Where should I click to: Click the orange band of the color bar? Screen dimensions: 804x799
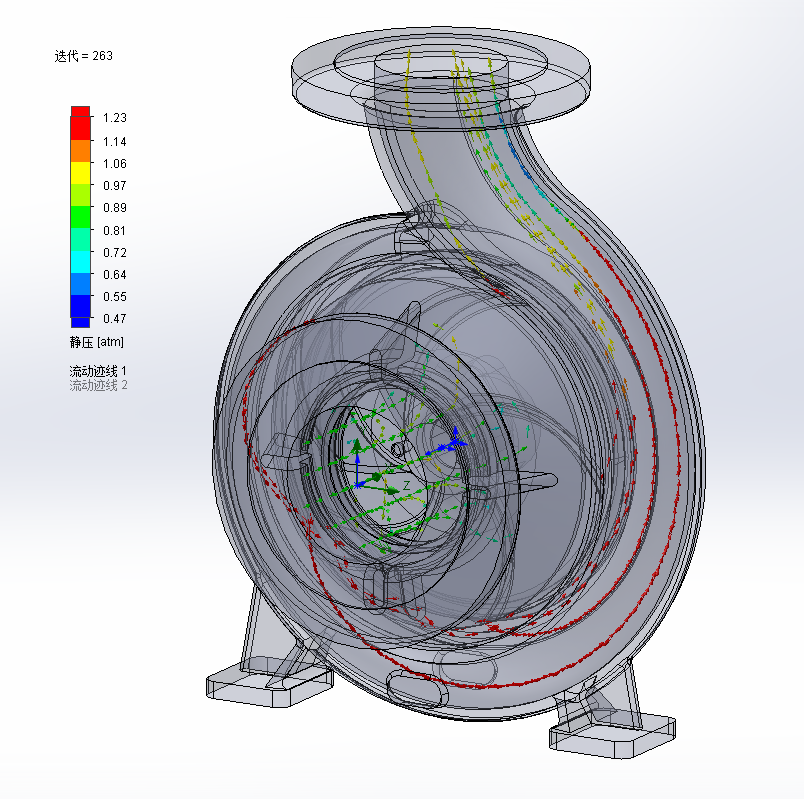click(81, 151)
